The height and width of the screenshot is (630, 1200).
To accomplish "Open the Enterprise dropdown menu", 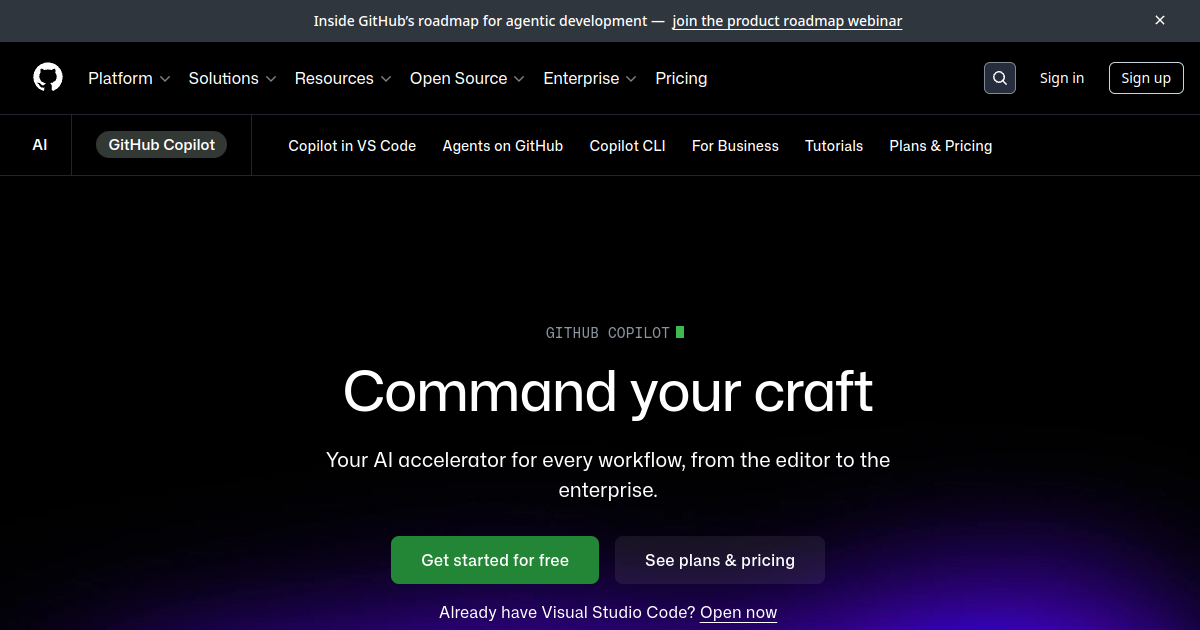I will (590, 78).
